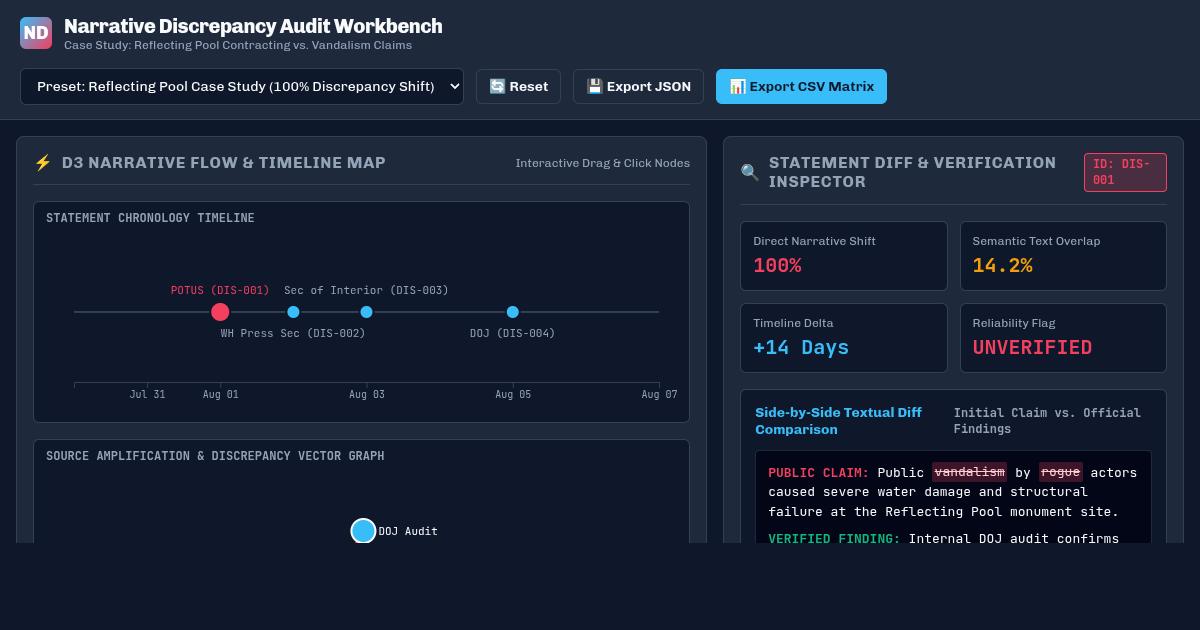Viewport: 1200px width, 630px height.
Task: Click the Jul 31 axis tick label
Action: pos(147,395)
